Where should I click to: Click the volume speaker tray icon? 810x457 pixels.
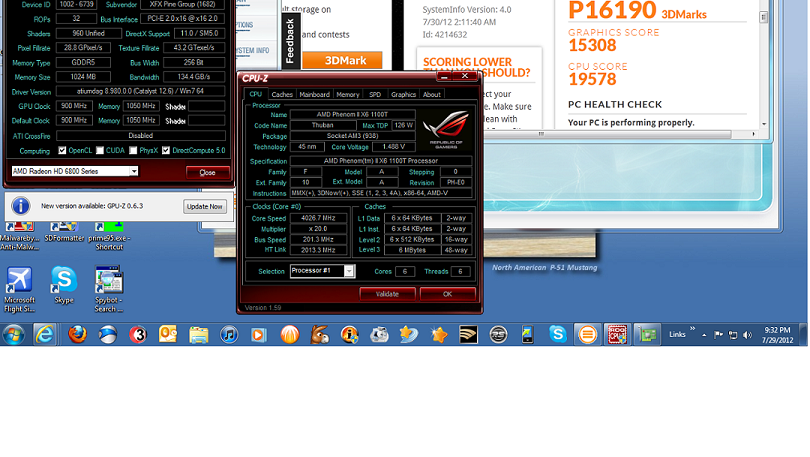(x=747, y=335)
